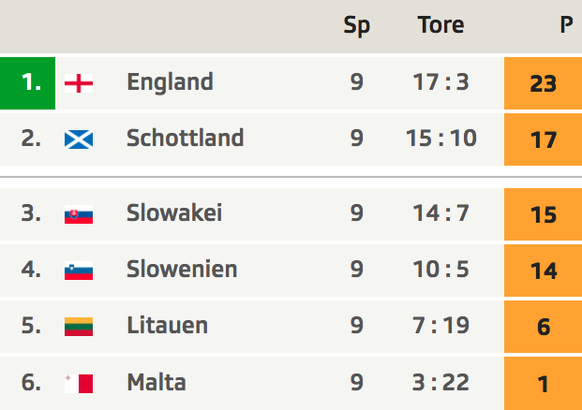Open the Malta team entry
Screen dimensions: 582x410
[156, 382]
